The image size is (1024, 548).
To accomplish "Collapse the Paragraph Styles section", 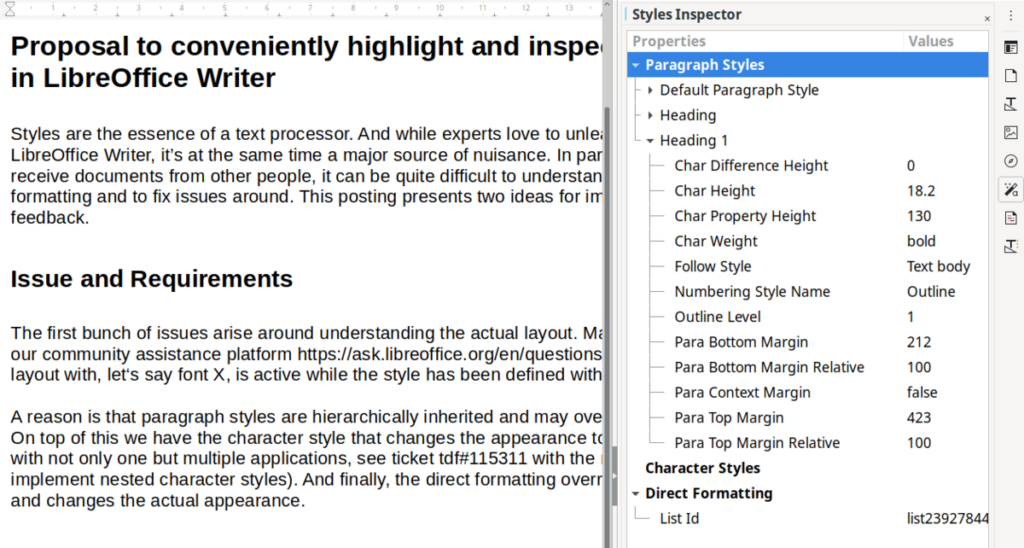I will (635, 65).
